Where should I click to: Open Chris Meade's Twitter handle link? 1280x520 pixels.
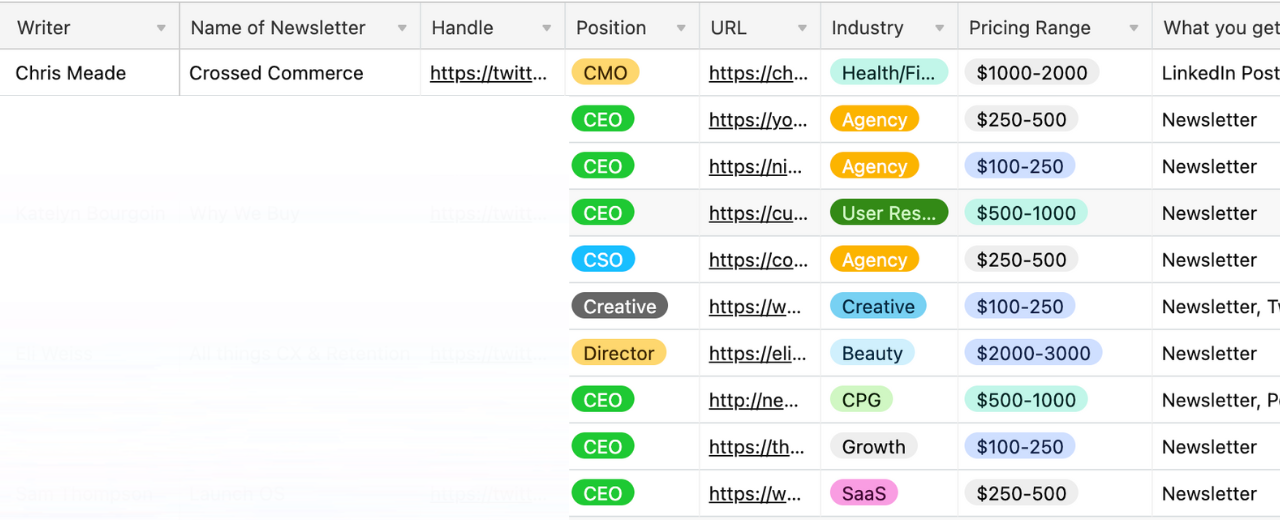point(489,73)
